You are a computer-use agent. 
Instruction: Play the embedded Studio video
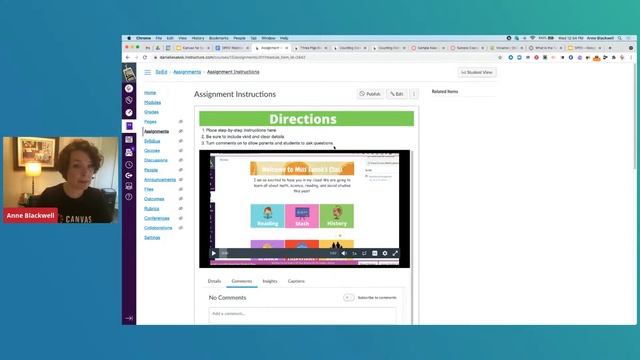(213, 253)
